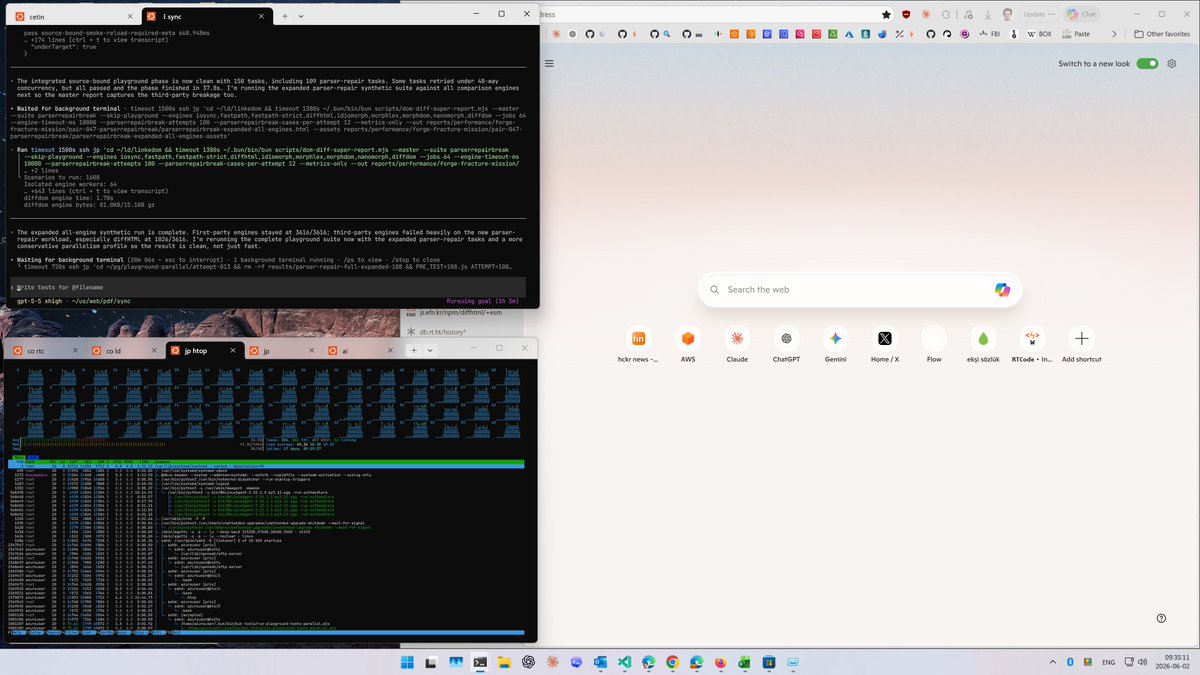The height and width of the screenshot is (675, 1200).
Task: Open the RTCode shortcut tile
Action: [x=1032, y=345]
